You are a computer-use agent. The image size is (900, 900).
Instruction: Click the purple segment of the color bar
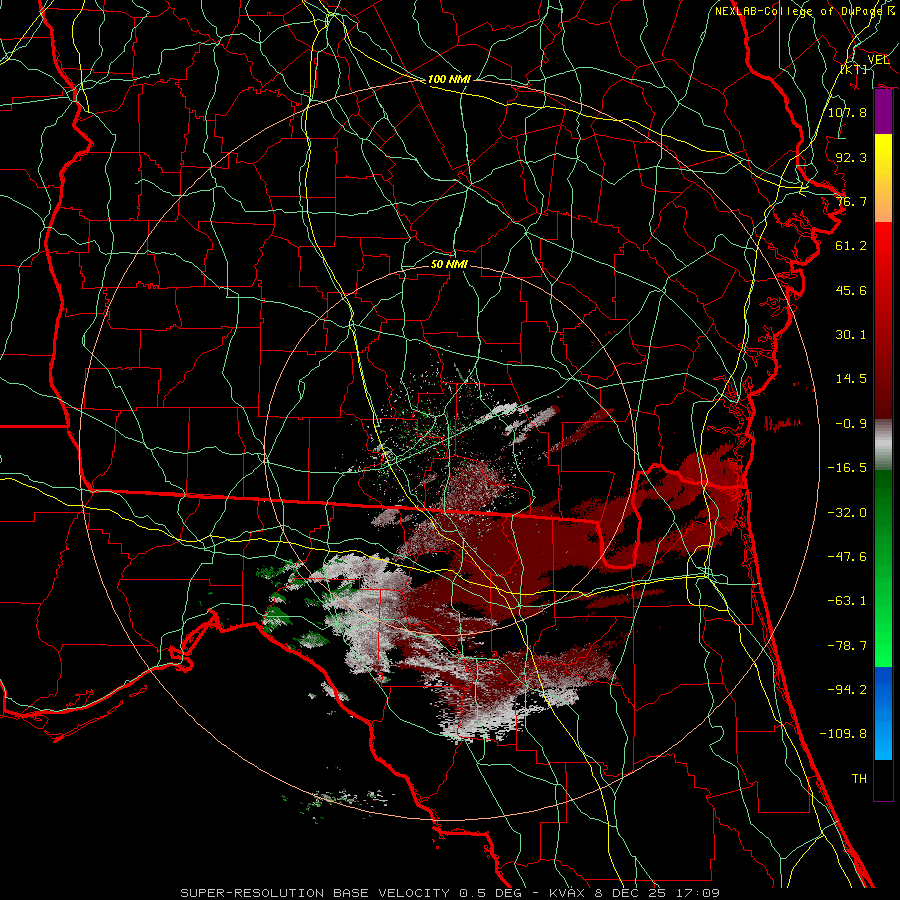[x=883, y=112]
